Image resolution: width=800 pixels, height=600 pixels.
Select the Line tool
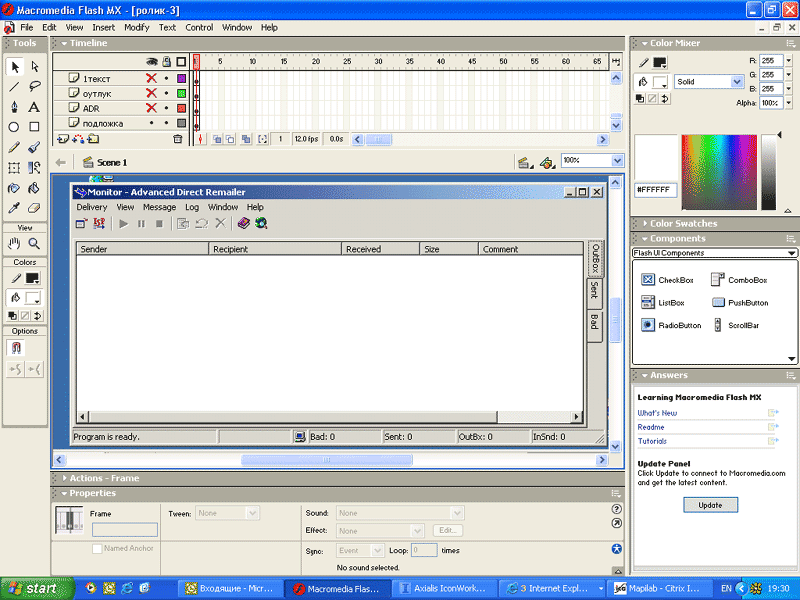pos(14,87)
